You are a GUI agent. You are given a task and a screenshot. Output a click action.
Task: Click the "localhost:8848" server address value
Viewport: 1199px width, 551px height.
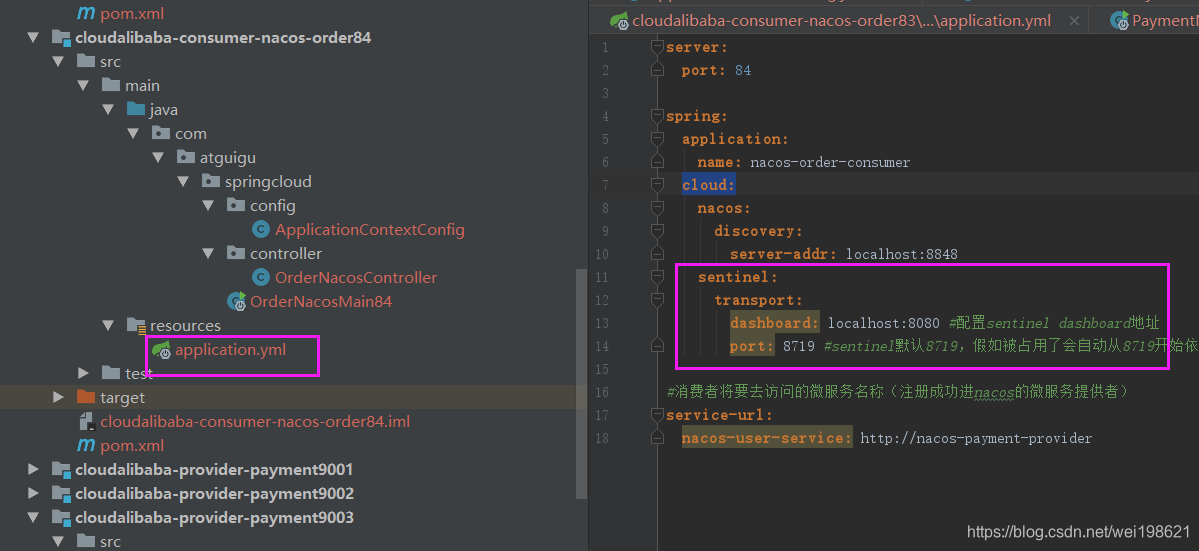pos(902,254)
